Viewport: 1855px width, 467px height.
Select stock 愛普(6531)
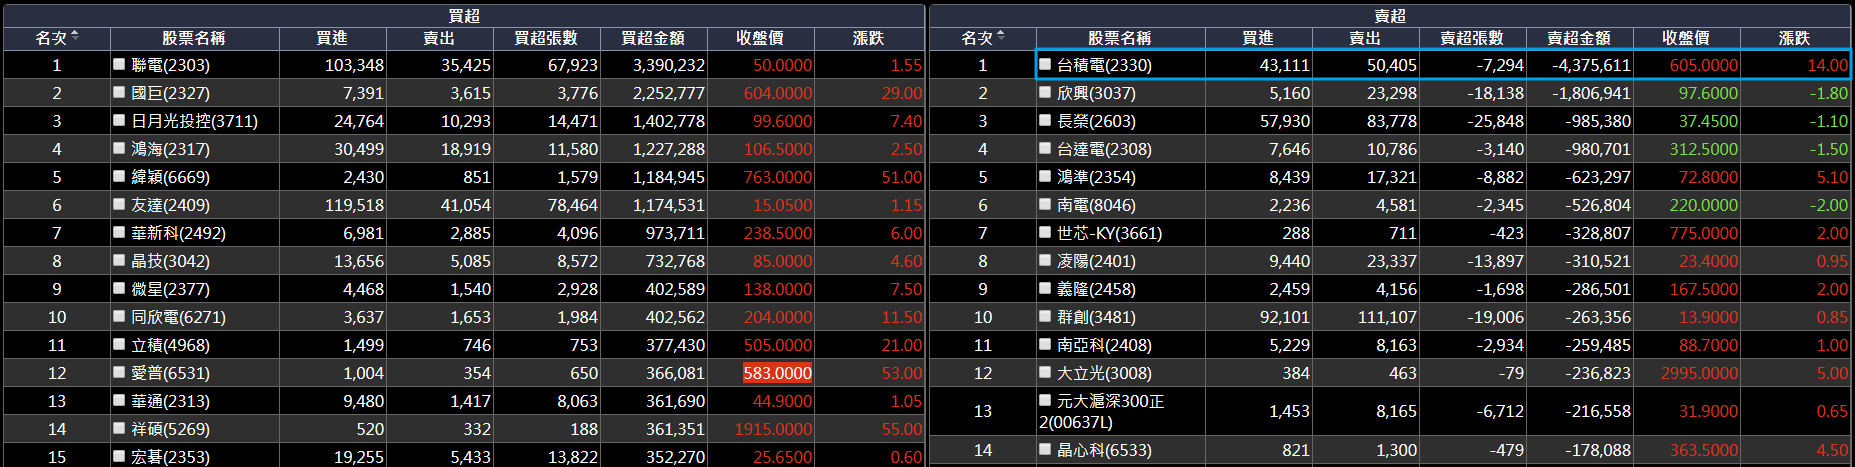point(171,373)
